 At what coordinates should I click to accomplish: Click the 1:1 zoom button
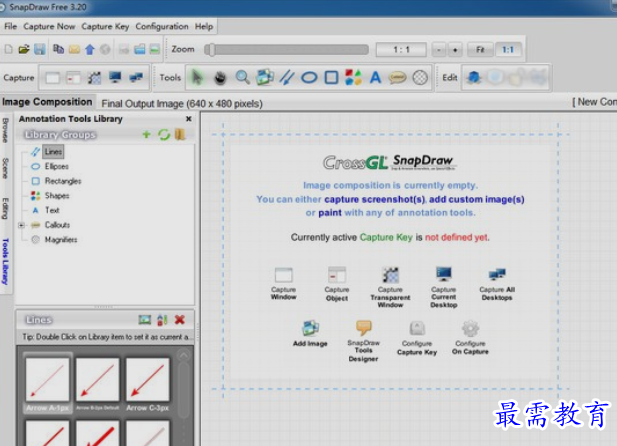(x=508, y=50)
